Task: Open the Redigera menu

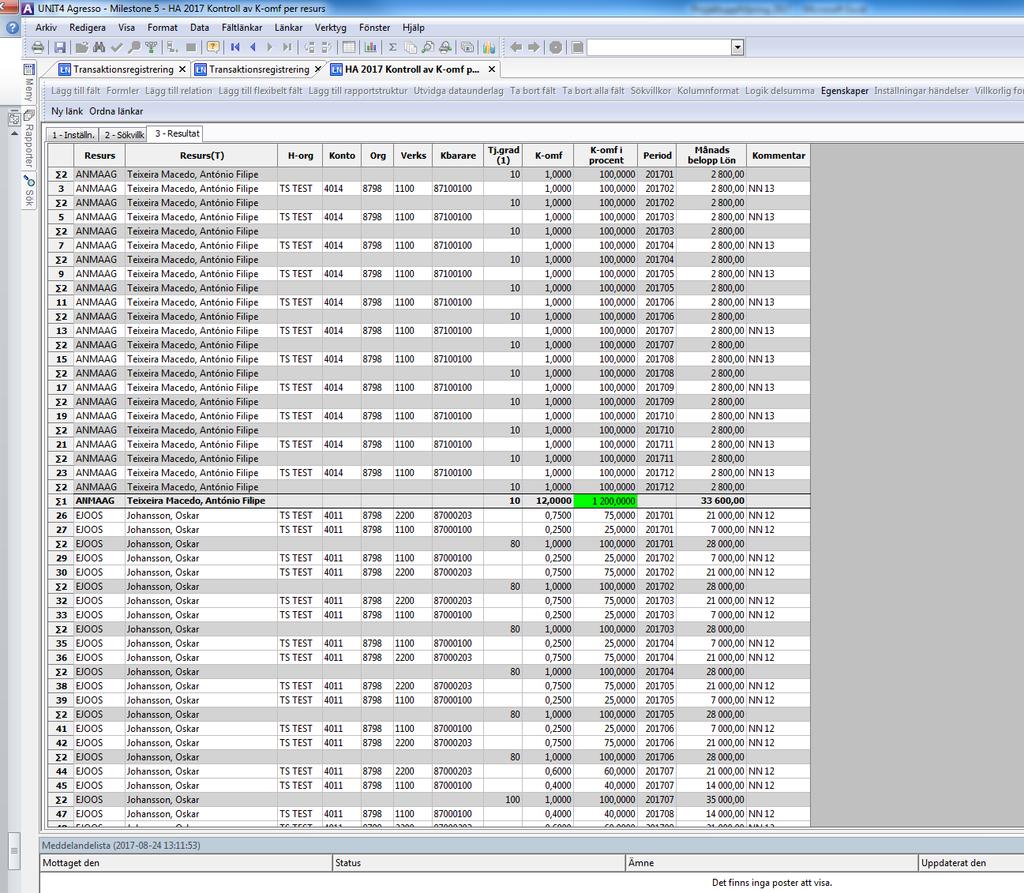Action: [x=88, y=27]
